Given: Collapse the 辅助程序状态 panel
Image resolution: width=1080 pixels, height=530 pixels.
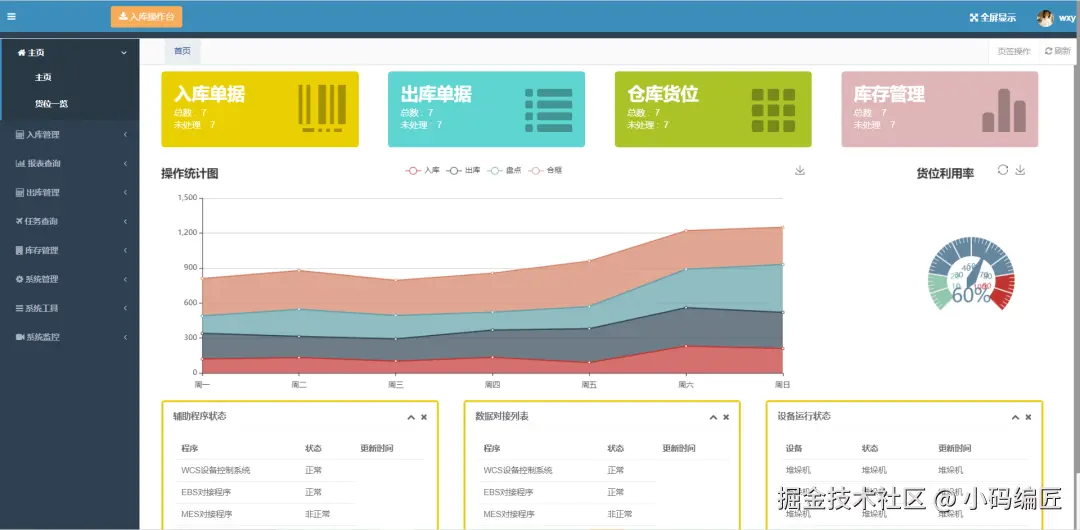Looking at the screenshot, I should (x=411, y=417).
